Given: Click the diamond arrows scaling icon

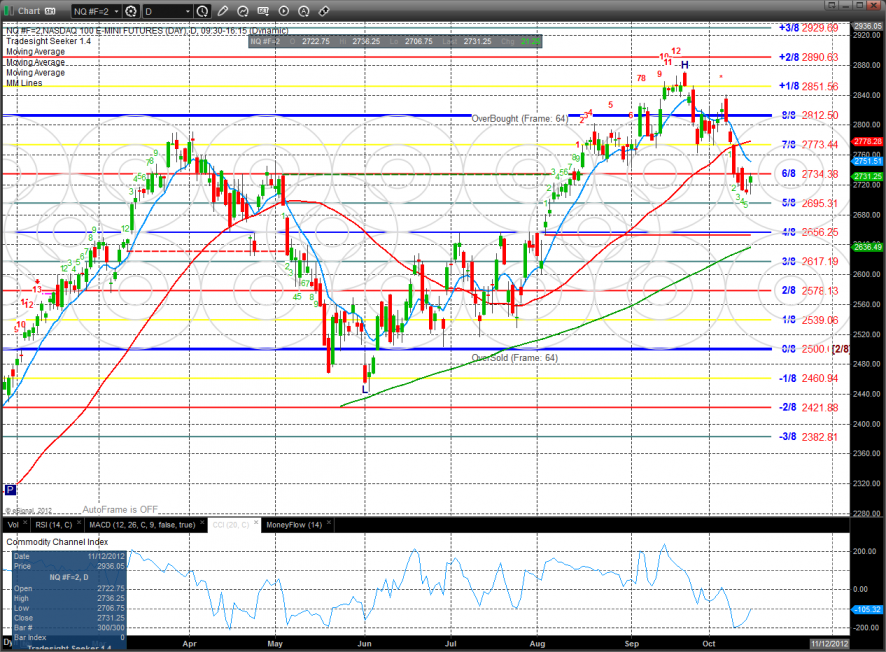Looking at the screenshot, I should click(x=324, y=11).
